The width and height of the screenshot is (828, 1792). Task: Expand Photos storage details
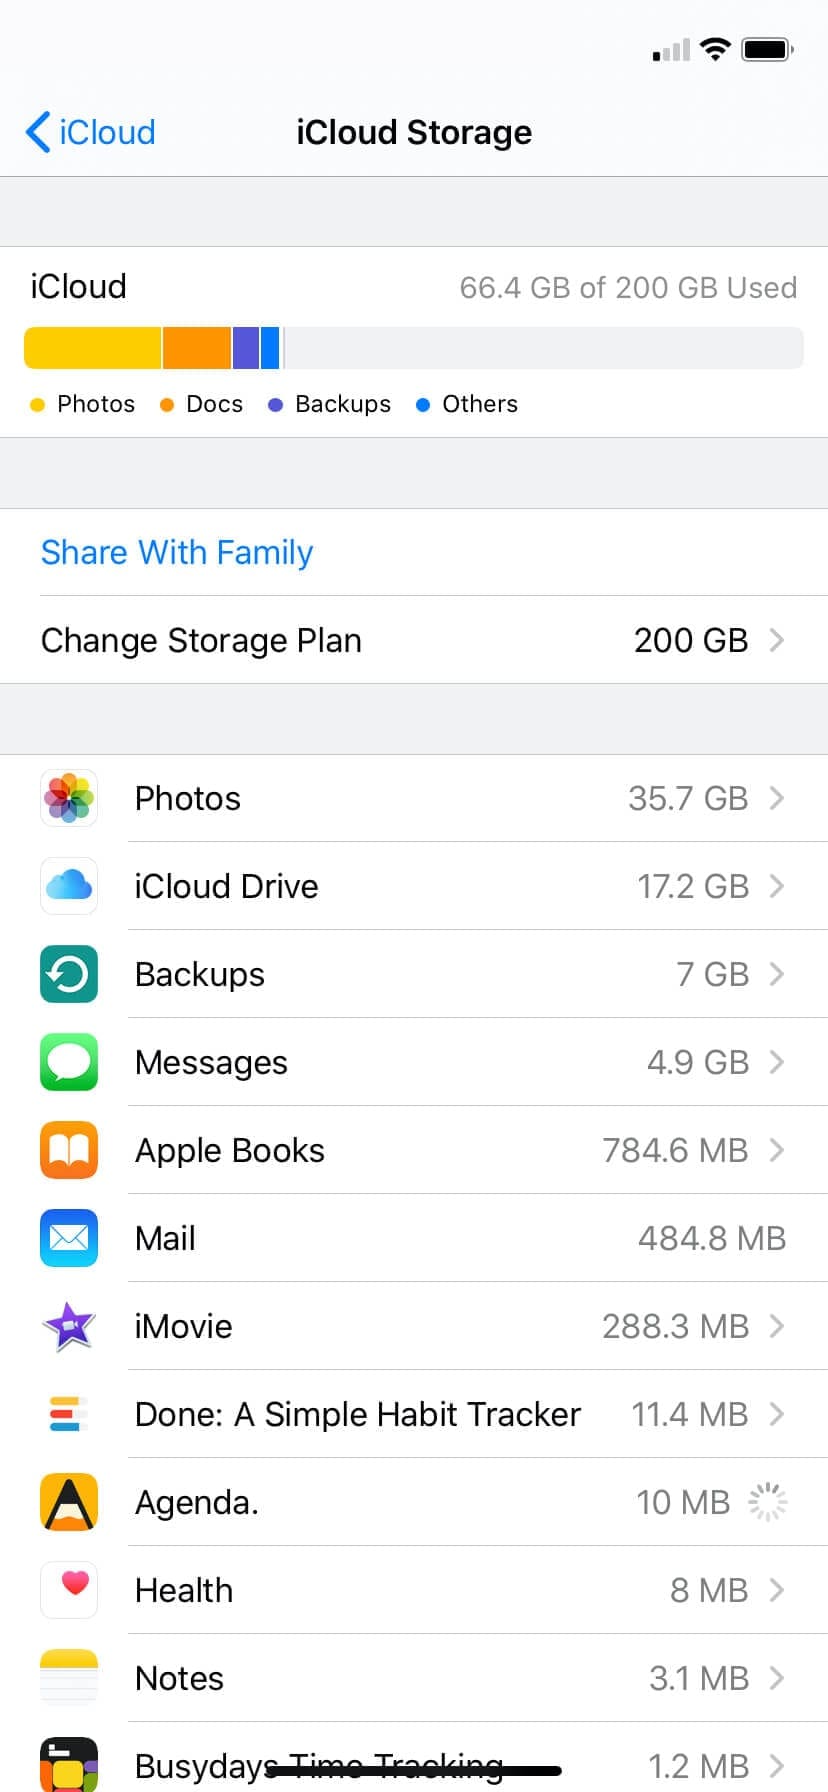click(x=776, y=798)
